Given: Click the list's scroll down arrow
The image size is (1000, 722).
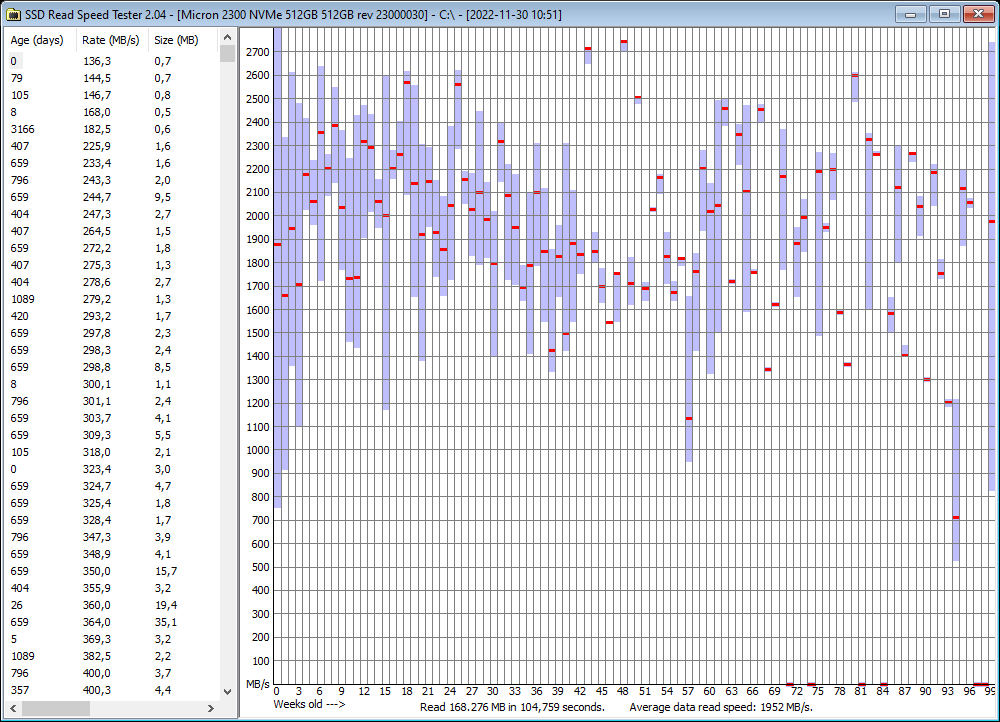Looking at the screenshot, I should tap(227, 691).
